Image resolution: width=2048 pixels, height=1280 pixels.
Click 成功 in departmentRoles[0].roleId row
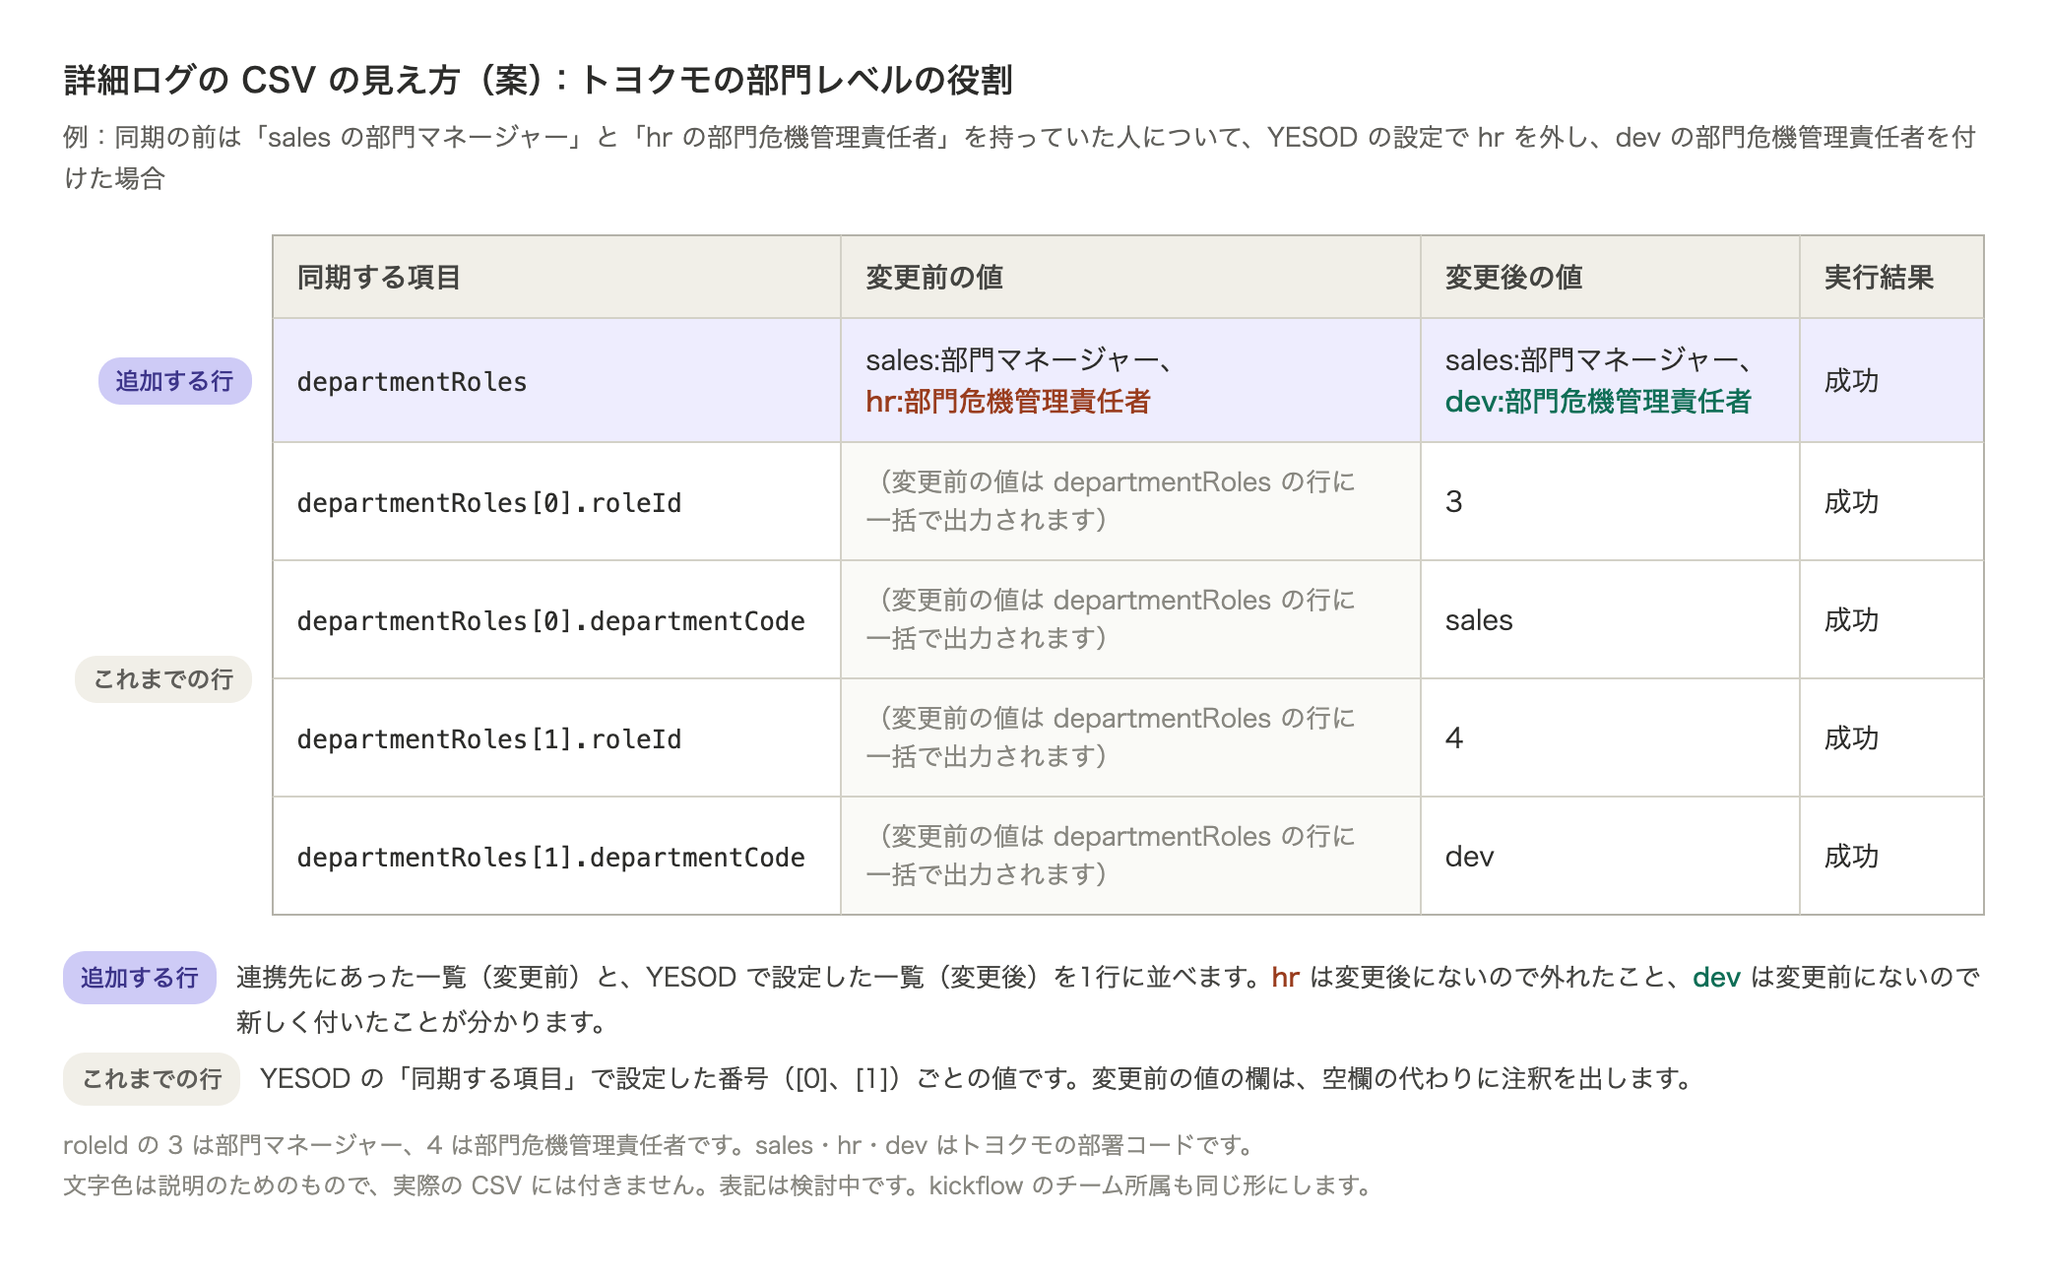point(1851,501)
